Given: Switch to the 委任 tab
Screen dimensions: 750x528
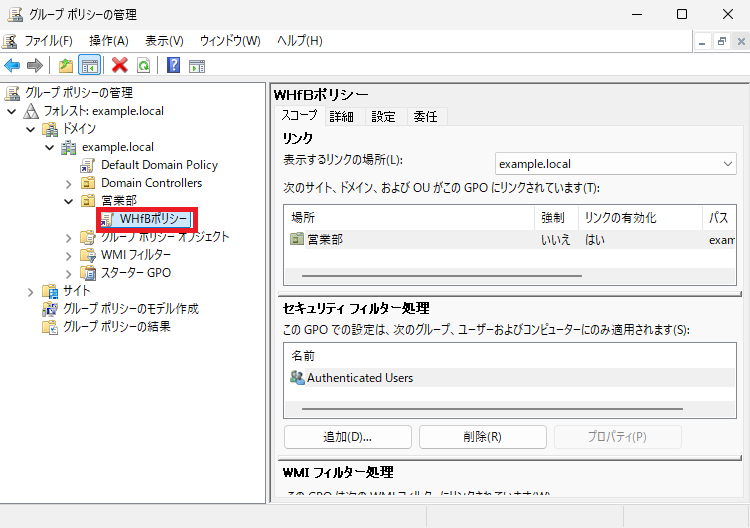Looking at the screenshot, I should point(425,117).
